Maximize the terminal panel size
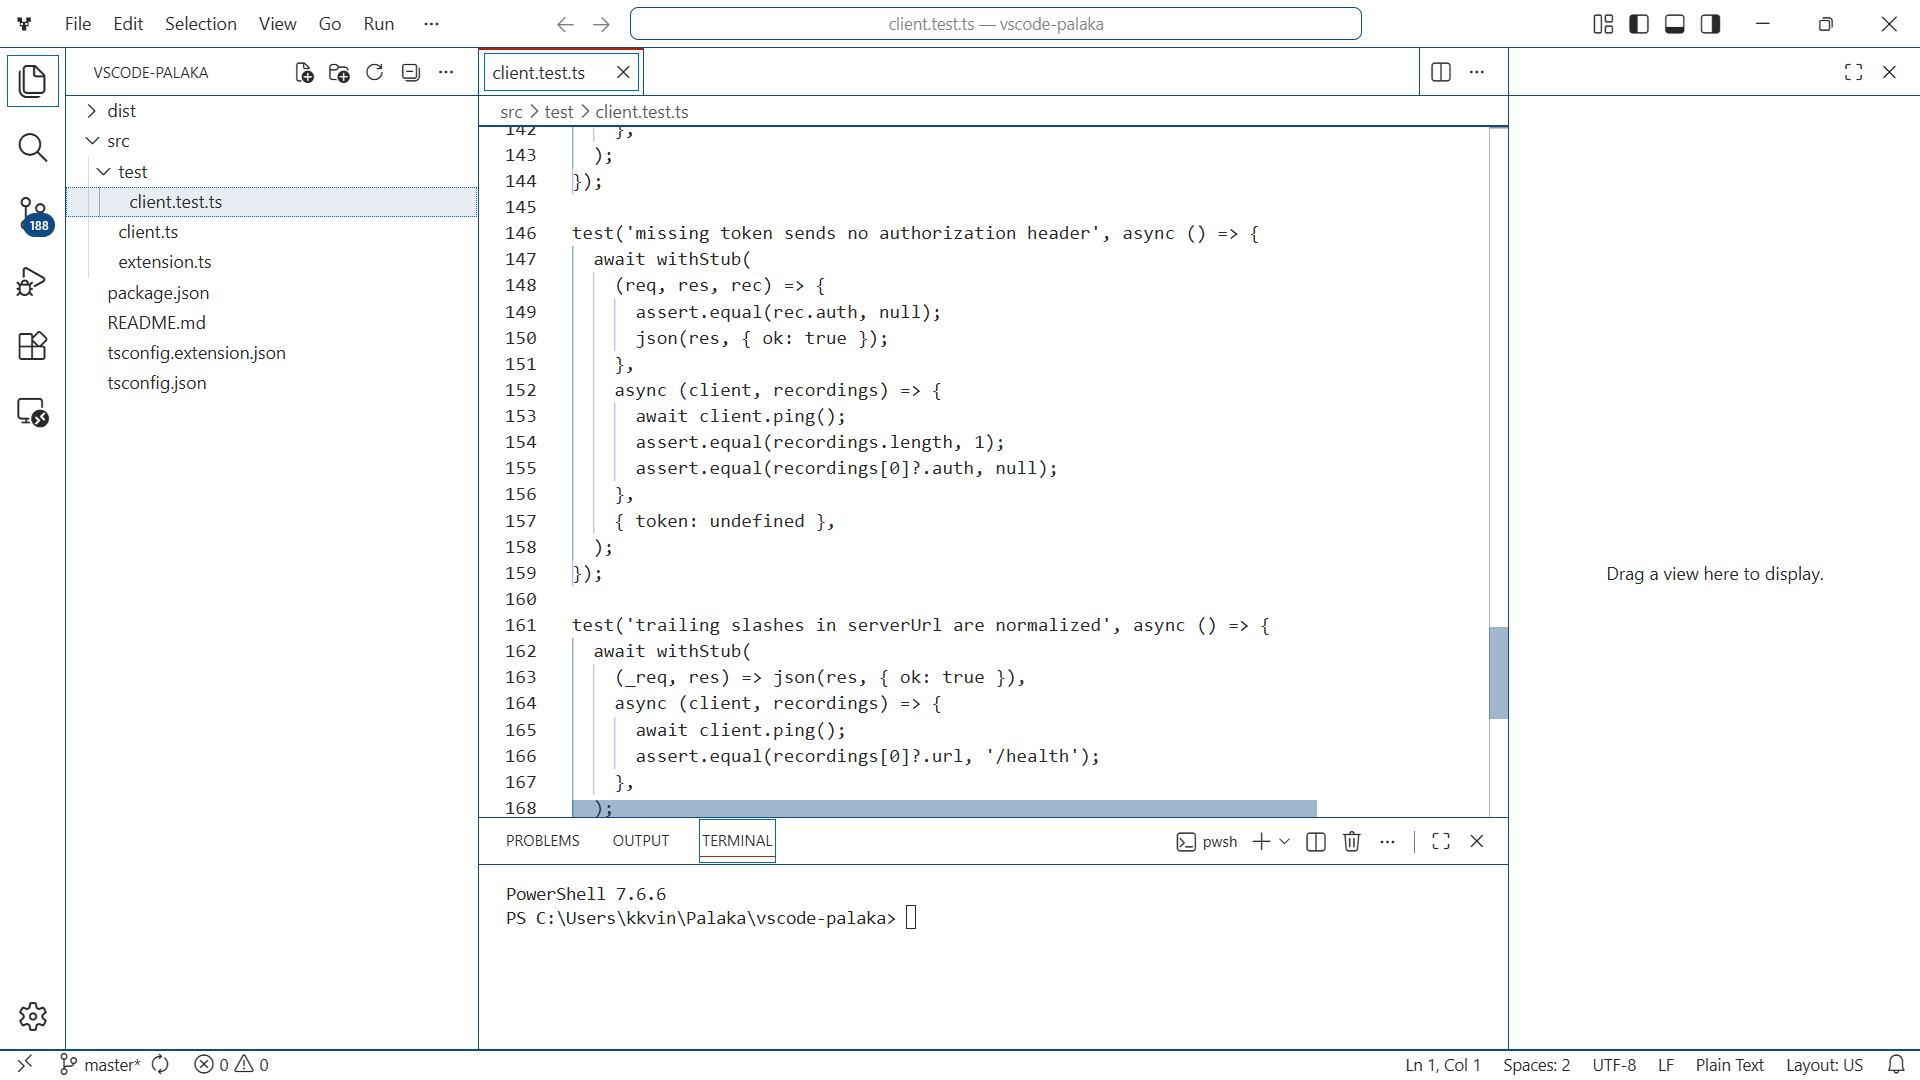The width and height of the screenshot is (1920, 1080). pyautogui.click(x=1441, y=842)
